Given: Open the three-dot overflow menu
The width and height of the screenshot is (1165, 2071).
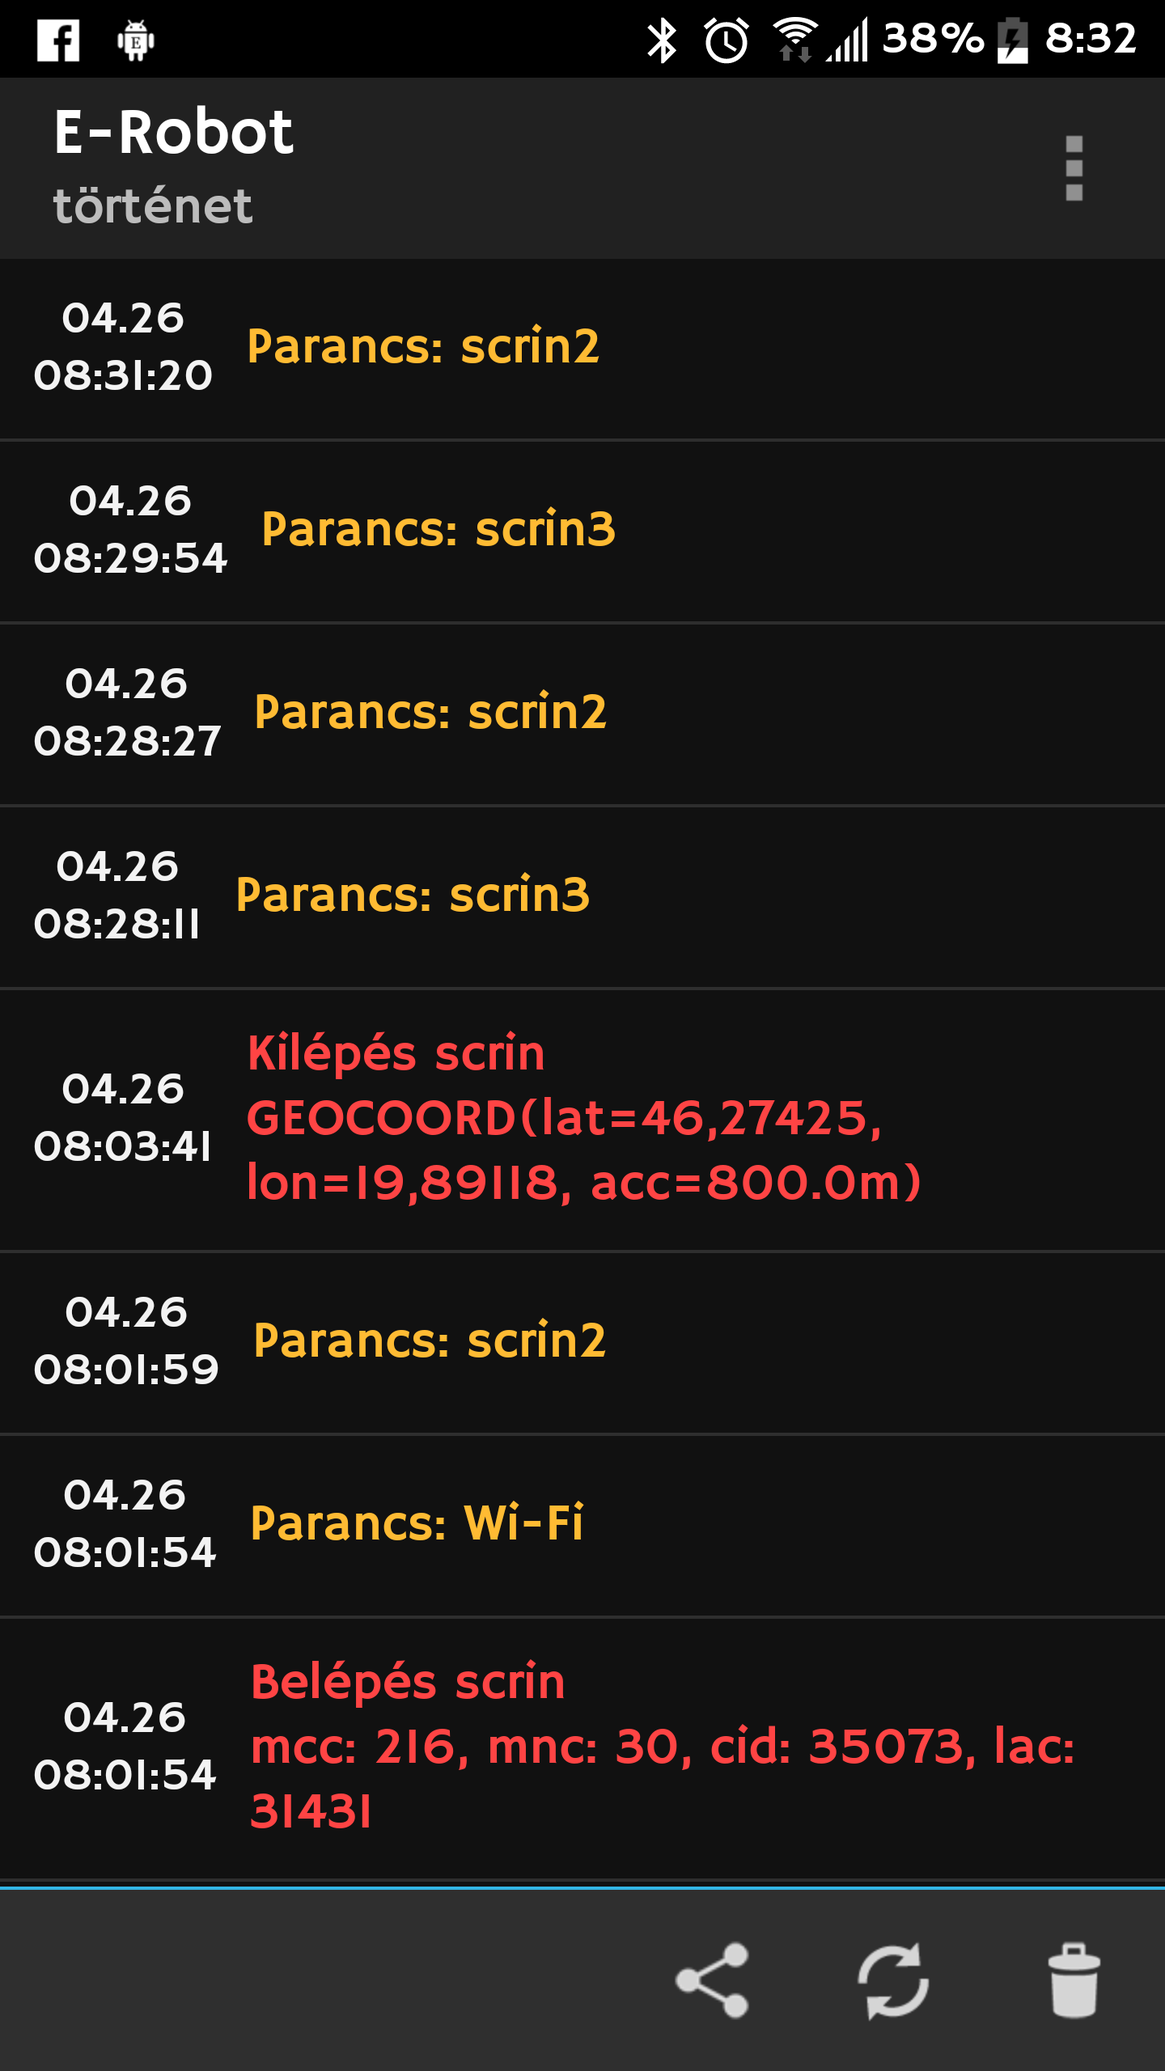Looking at the screenshot, I should [x=1074, y=168].
